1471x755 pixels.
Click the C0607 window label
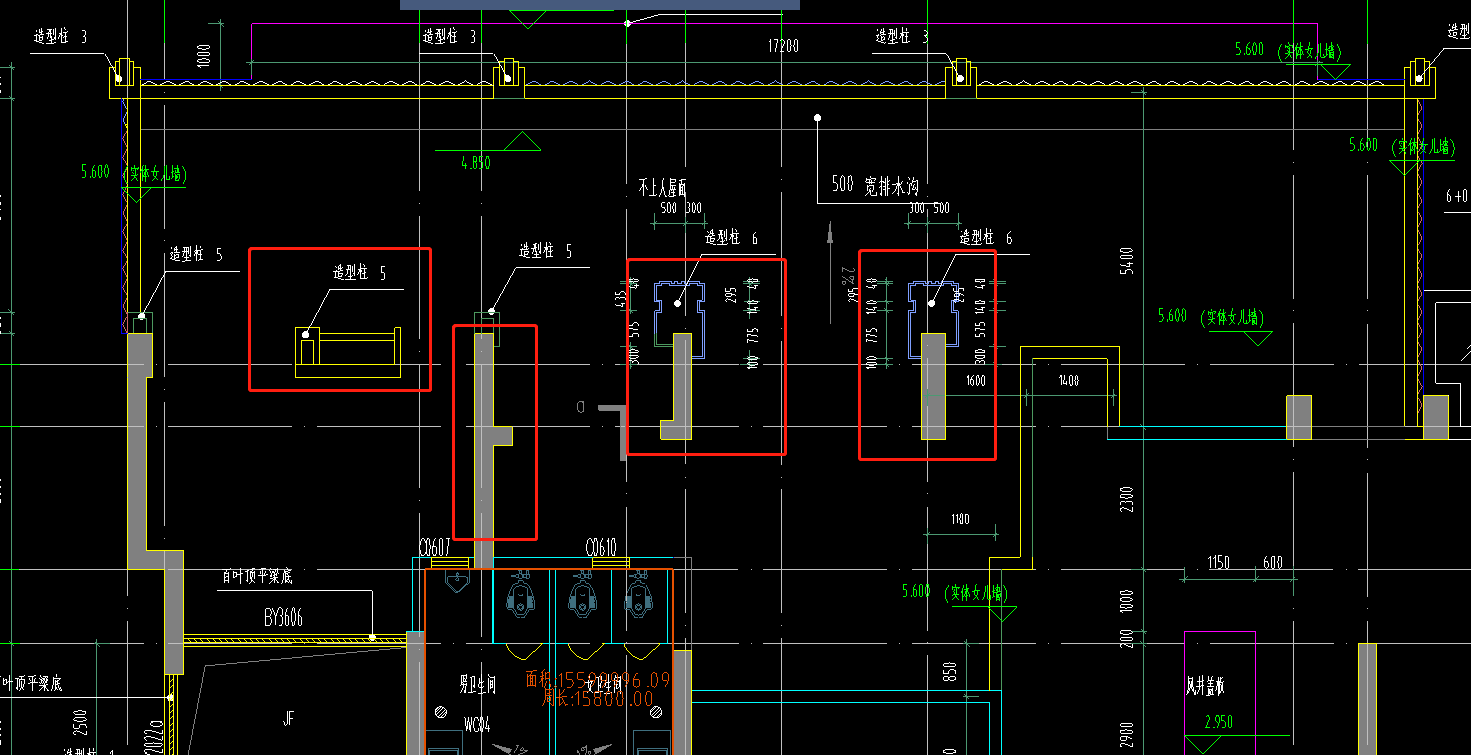[434, 548]
